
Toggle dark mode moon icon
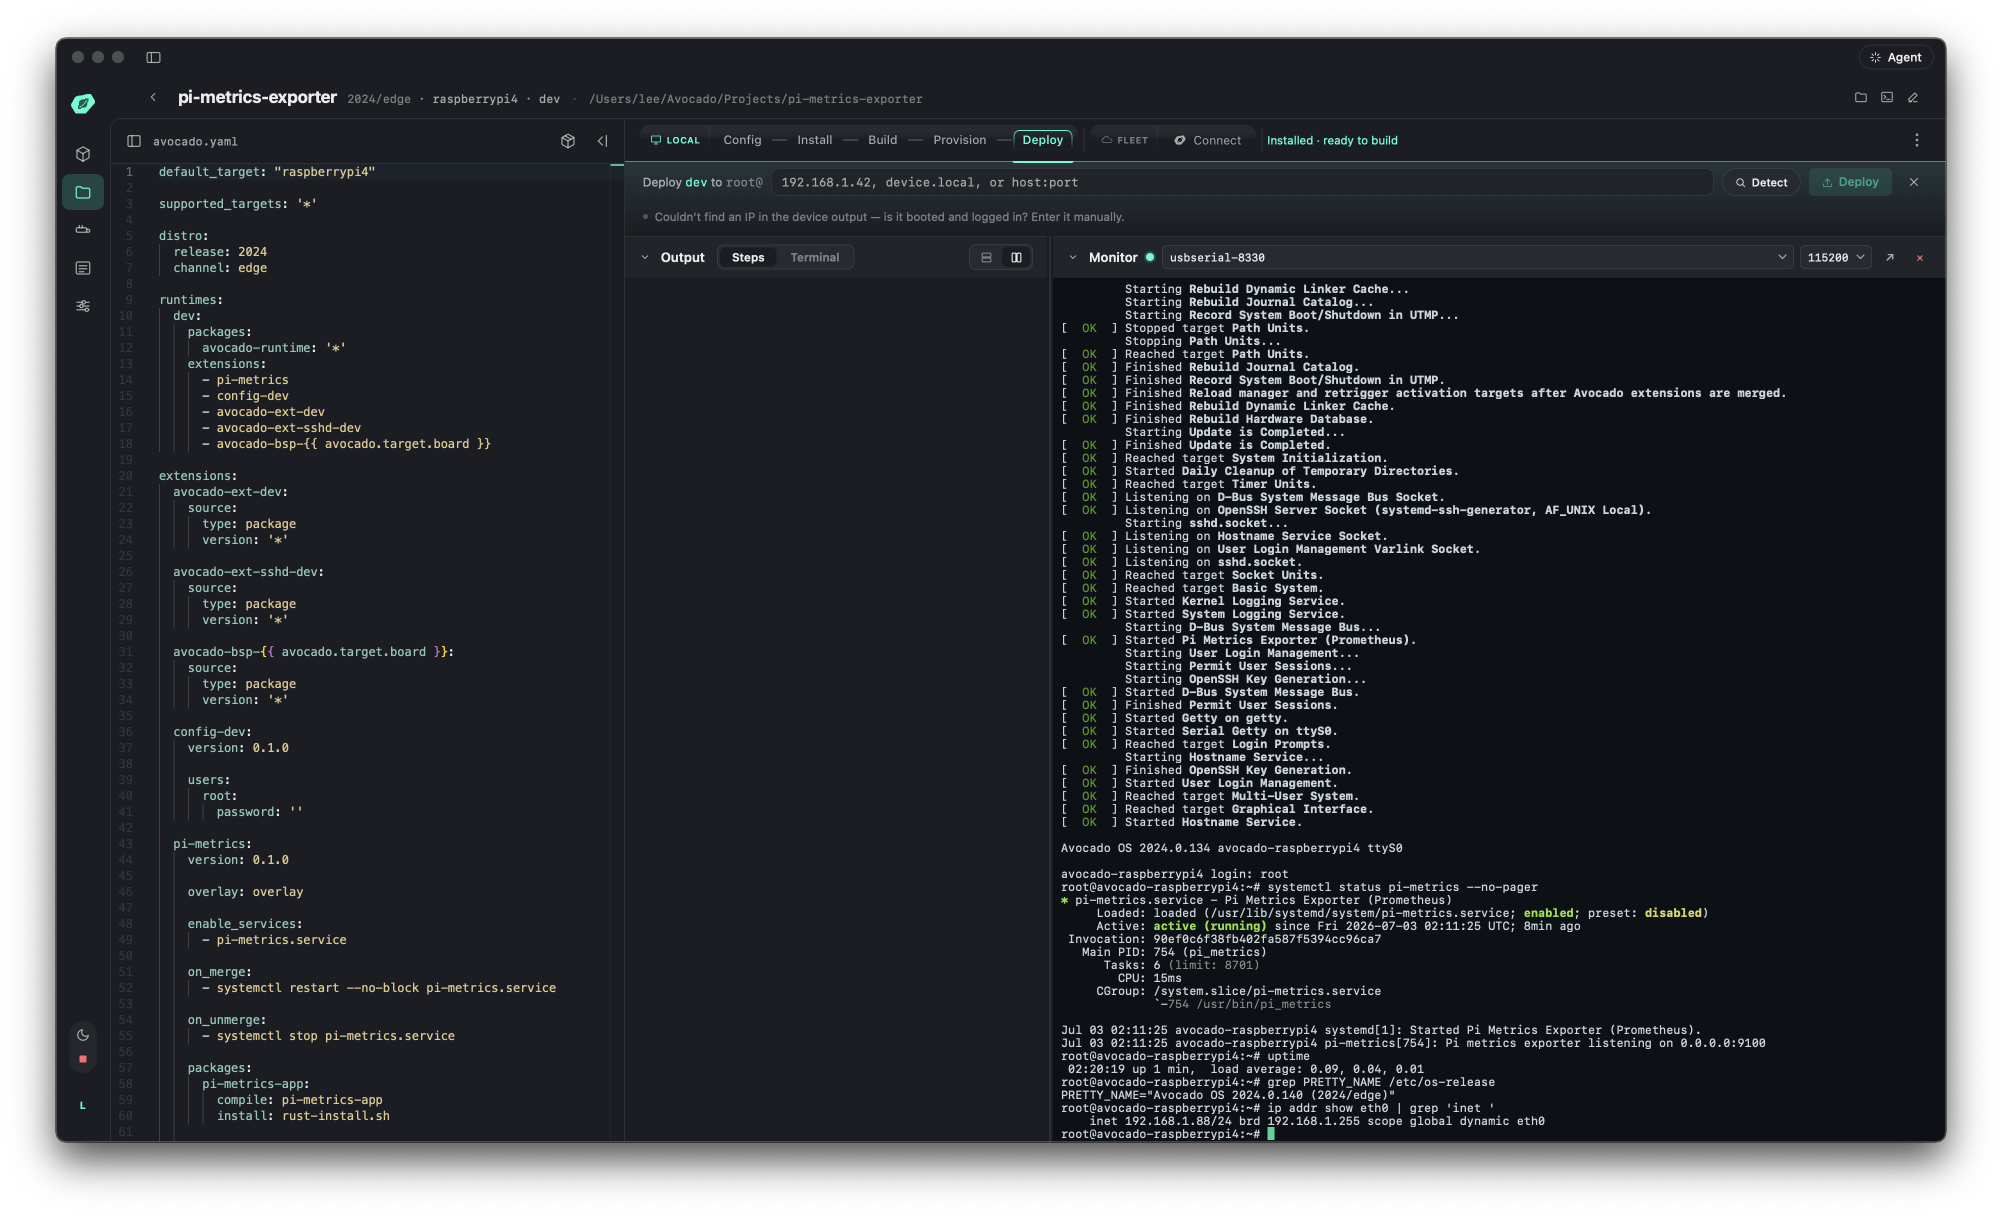pyautogui.click(x=83, y=1035)
